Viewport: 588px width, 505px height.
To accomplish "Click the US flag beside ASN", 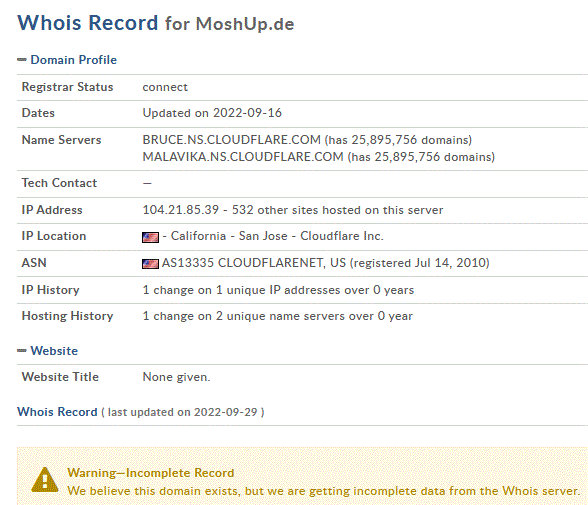I will (x=150, y=264).
